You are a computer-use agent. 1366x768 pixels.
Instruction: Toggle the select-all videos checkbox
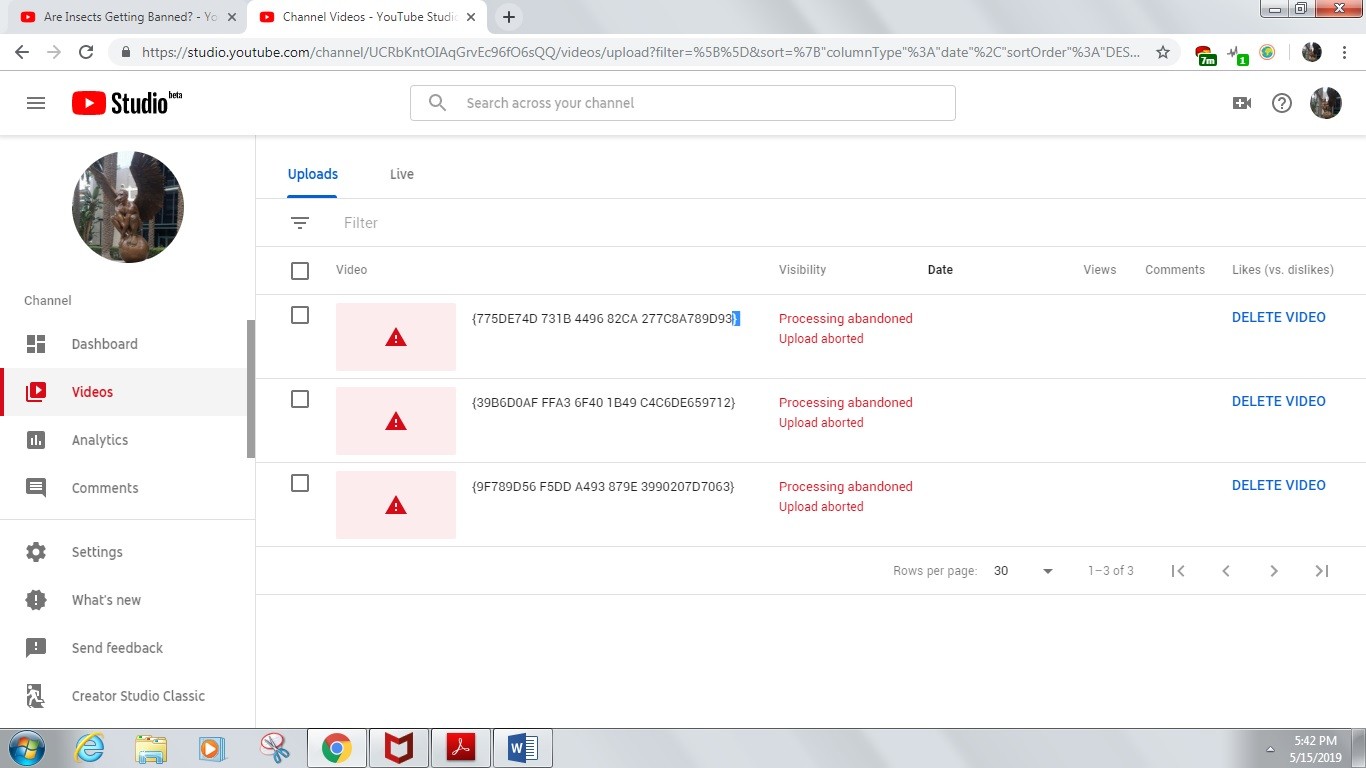[x=300, y=270]
